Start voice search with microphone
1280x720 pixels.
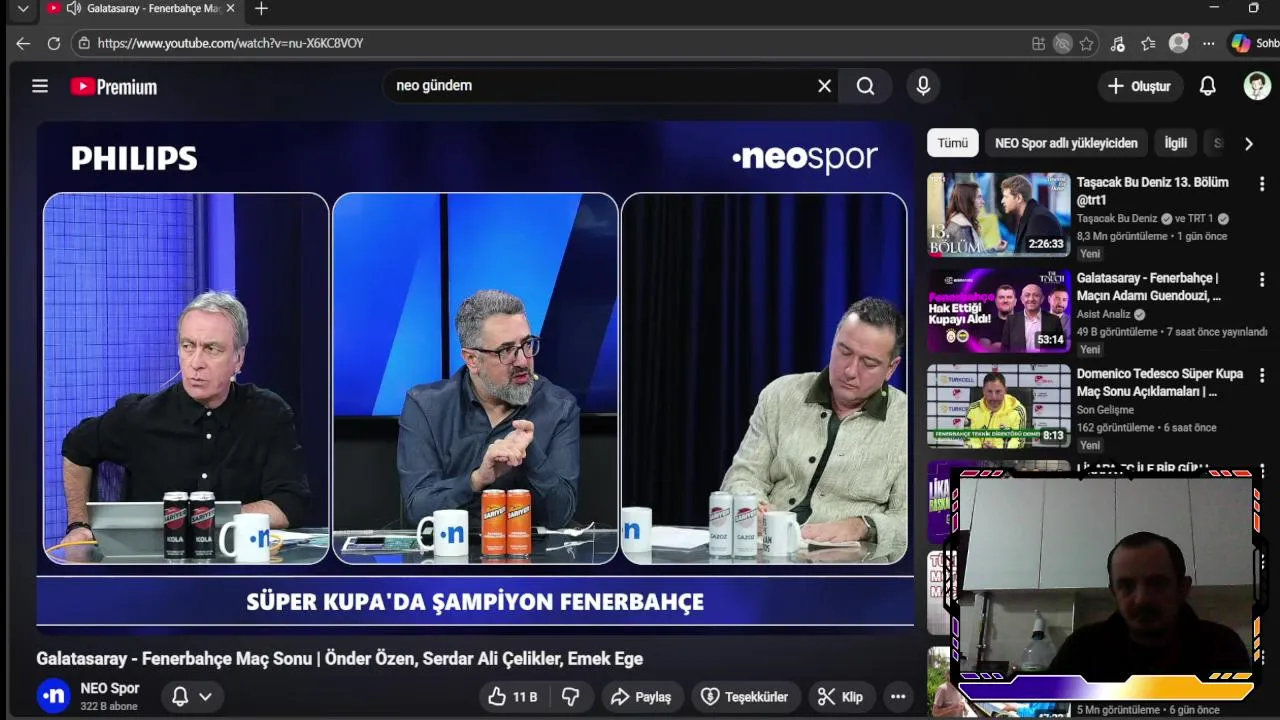(x=923, y=86)
